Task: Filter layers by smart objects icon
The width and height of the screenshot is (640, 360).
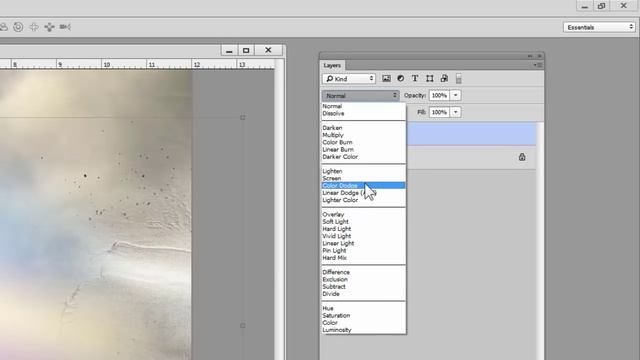Action: pyautogui.click(x=444, y=78)
